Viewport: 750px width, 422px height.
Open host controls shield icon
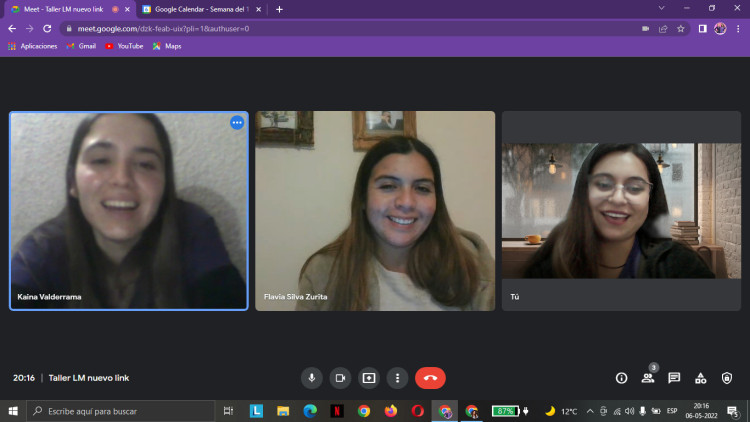[x=727, y=378]
